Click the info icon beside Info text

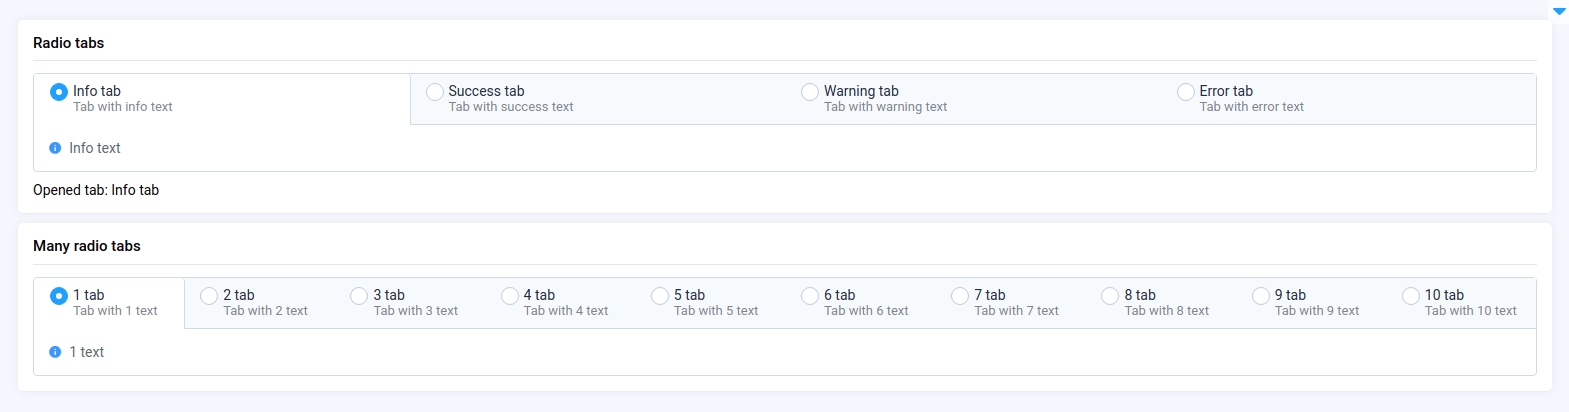[x=55, y=148]
